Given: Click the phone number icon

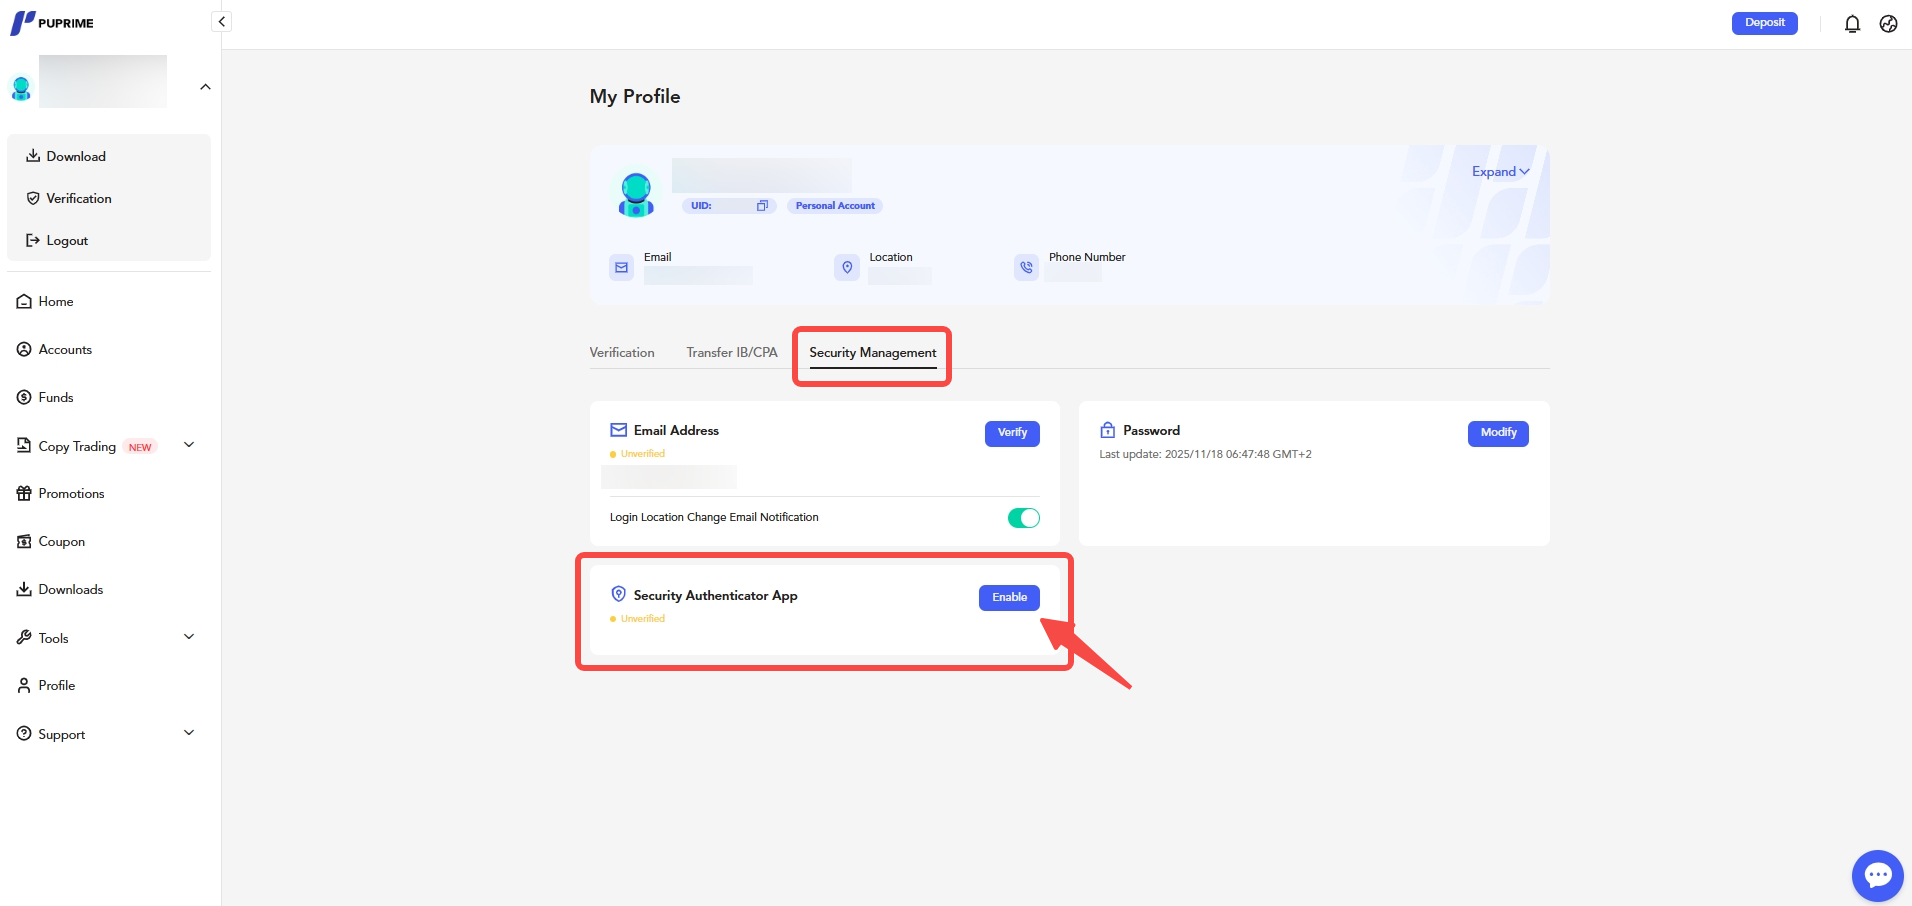Looking at the screenshot, I should 1026,268.
